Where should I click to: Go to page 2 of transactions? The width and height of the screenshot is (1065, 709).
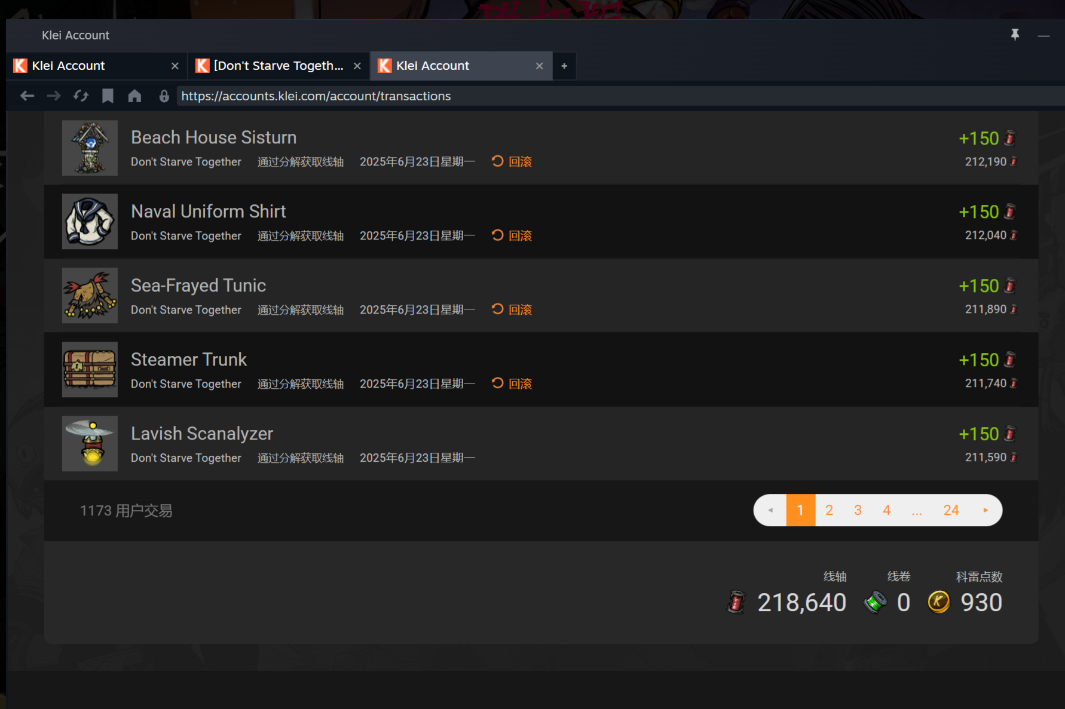tap(829, 510)
